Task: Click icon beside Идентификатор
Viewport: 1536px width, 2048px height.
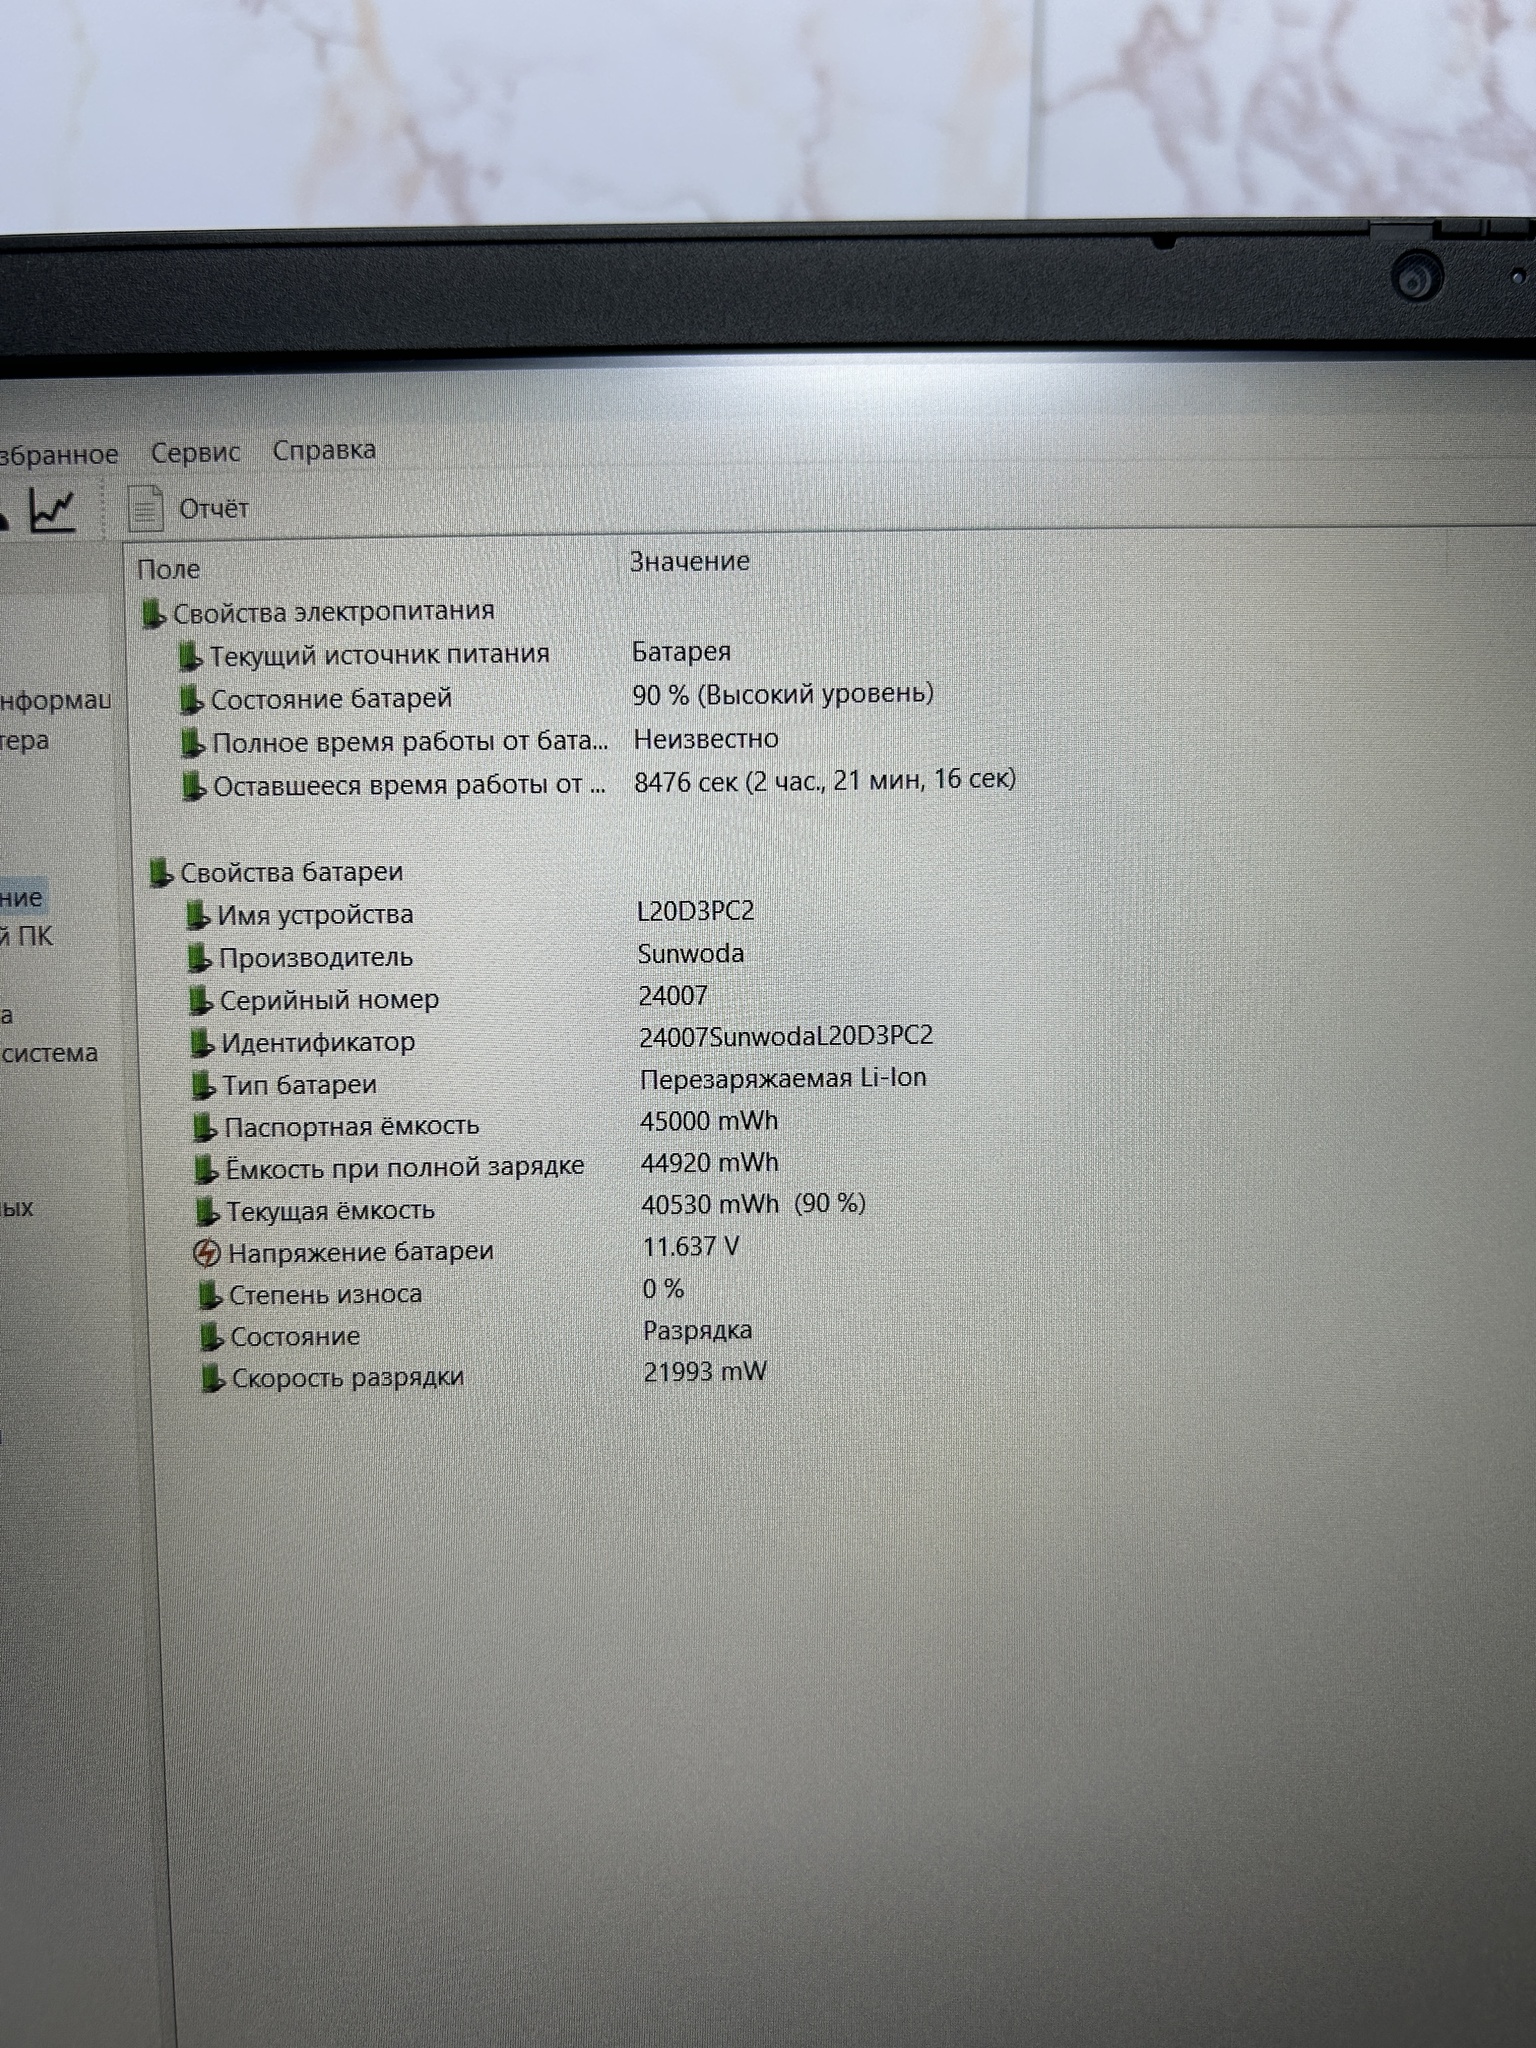Action: [x=202, y=1043]
